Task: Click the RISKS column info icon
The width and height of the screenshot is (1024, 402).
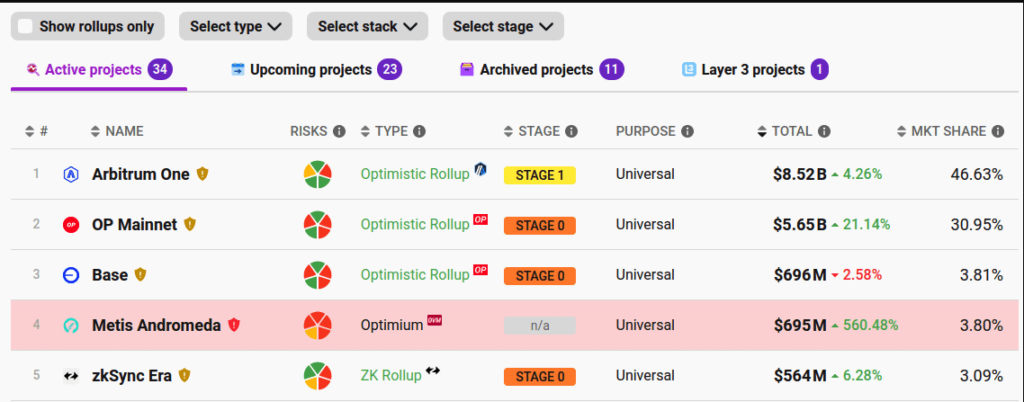Action: point(339,131)
